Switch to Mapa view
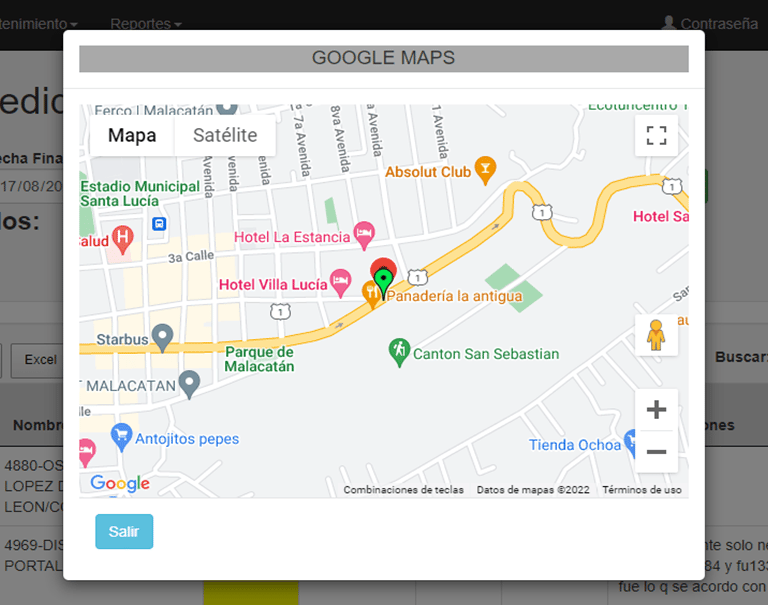Image resolution: width=768 pixels, height=605 pixels. coord(132,135)
